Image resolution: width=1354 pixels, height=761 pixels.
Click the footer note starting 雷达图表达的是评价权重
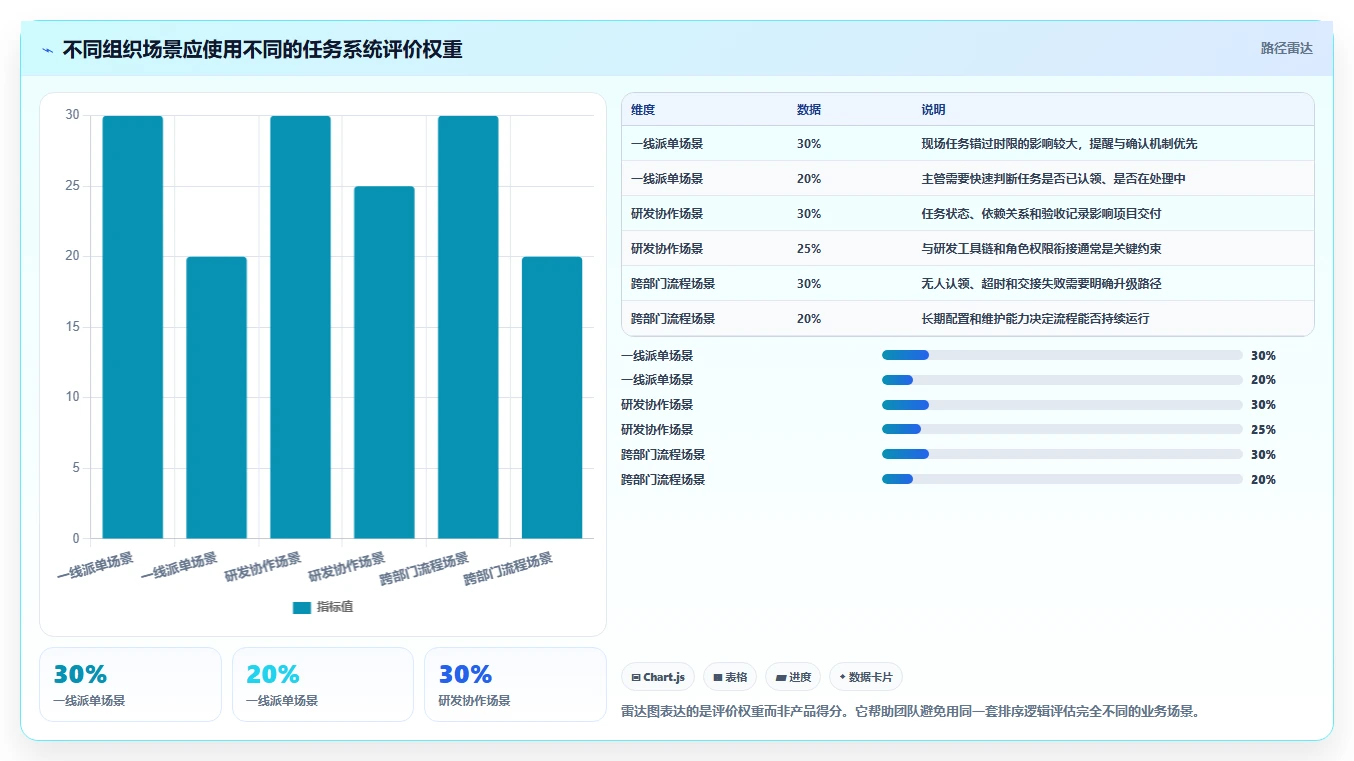pyautogui.click(x=910, y=712)
